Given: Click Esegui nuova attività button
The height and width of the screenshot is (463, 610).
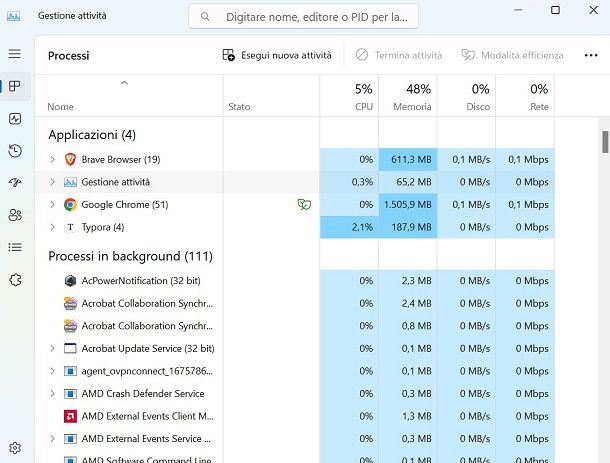Looking at the screenshot, I should pyautogui.click(x=277, y=55).
